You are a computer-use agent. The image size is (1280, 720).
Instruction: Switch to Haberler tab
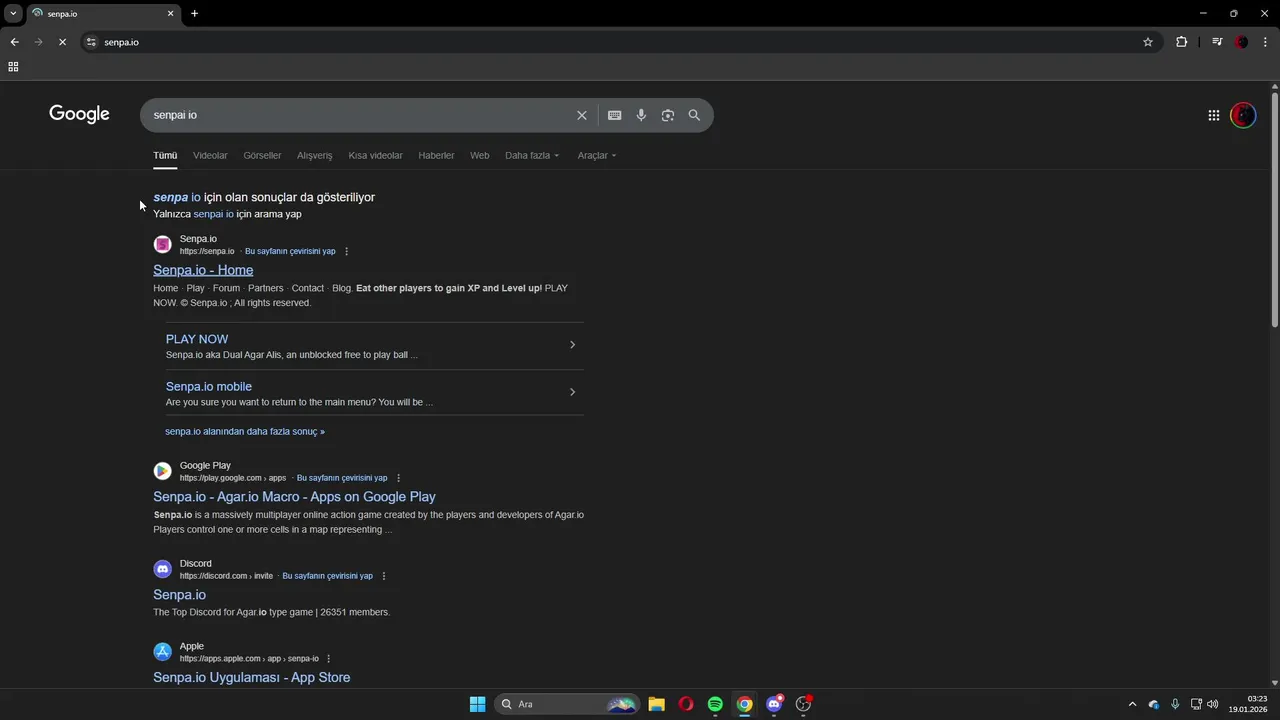click(x=436, y=155)
